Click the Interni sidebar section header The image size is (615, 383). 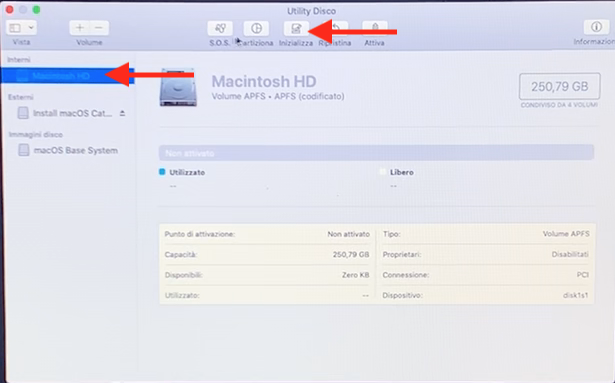19,60
